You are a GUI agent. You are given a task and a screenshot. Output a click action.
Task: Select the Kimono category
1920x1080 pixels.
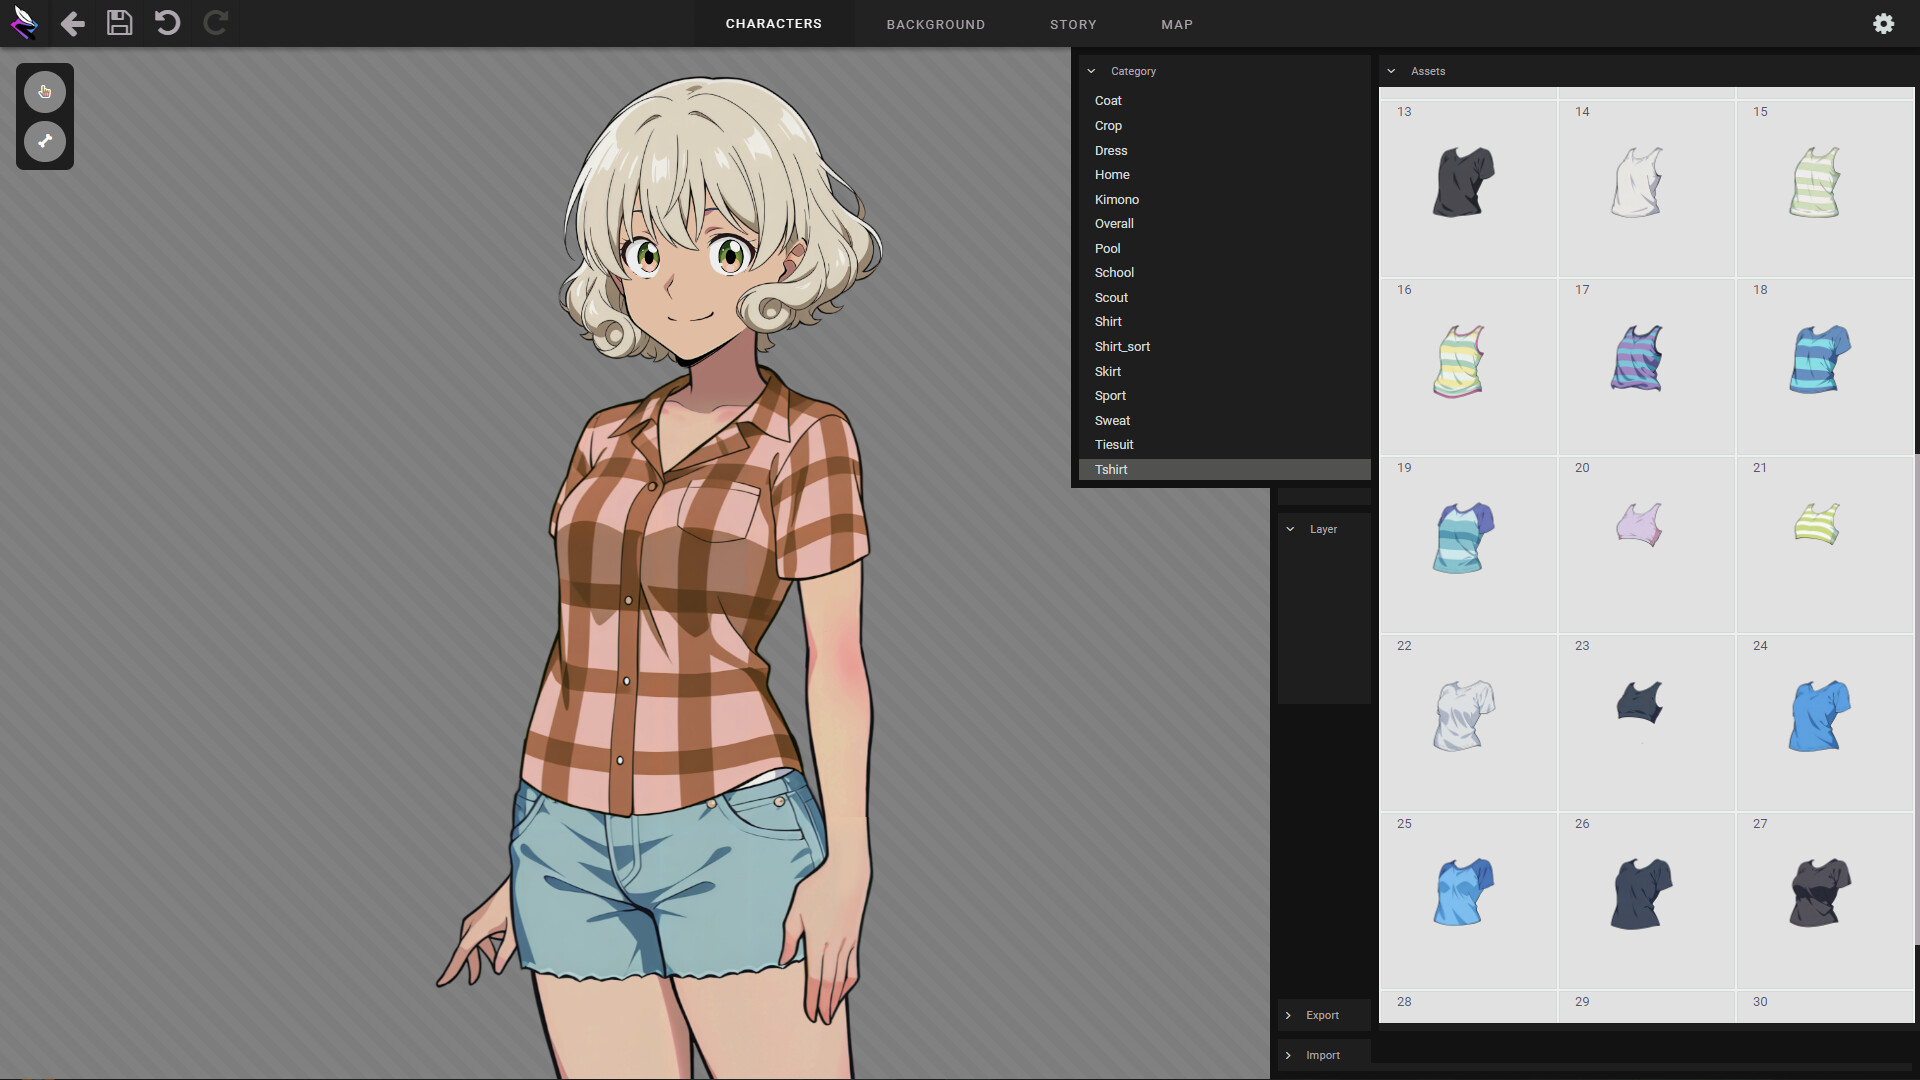pos(1116,199)
